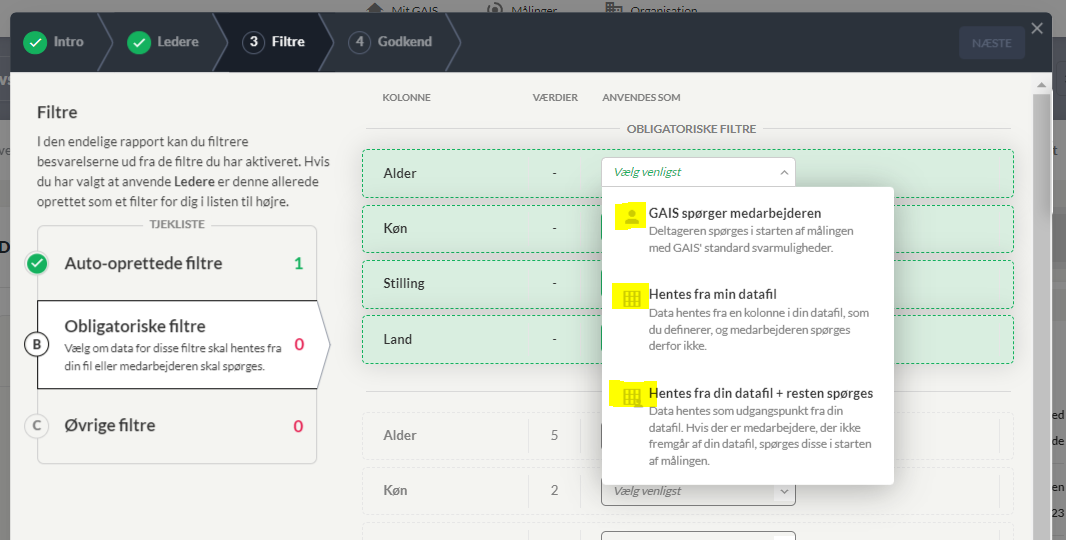The width and height of the screenshot is (1066, 540).
Task: Click the scrollbar up arrow
Action: [x=1042, y=84]
